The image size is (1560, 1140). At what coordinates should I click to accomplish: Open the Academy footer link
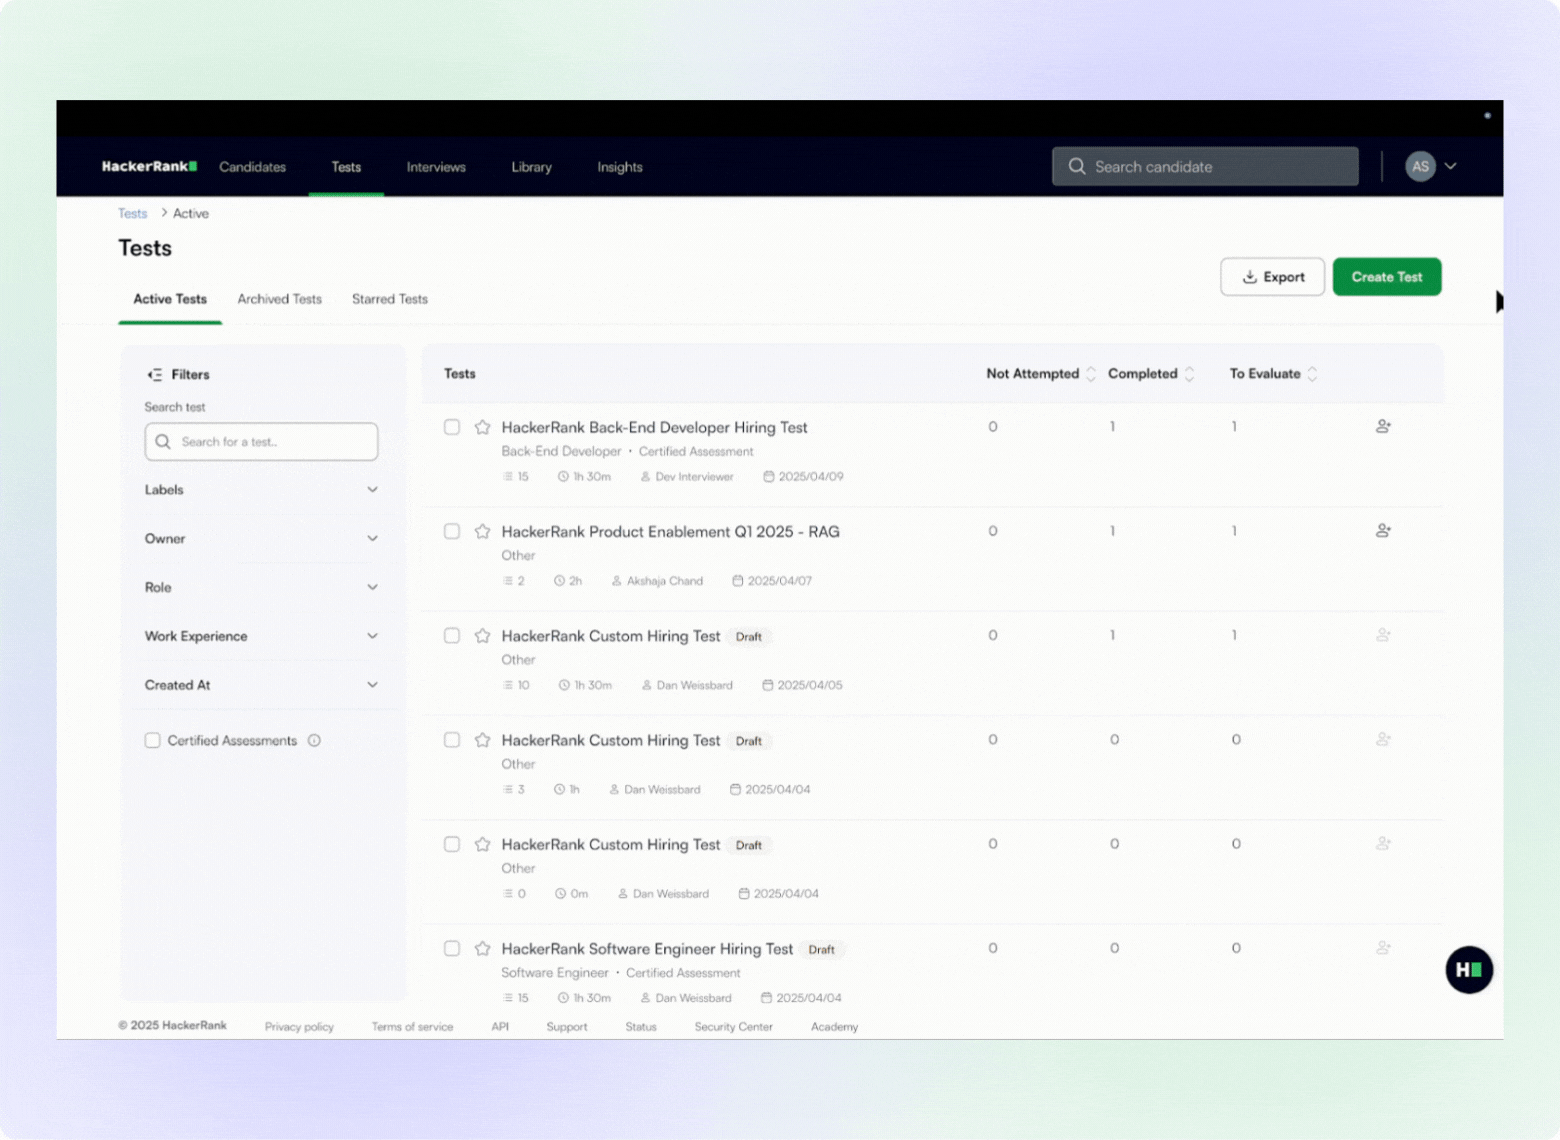pyautogui.click(x=834, y=1027)
